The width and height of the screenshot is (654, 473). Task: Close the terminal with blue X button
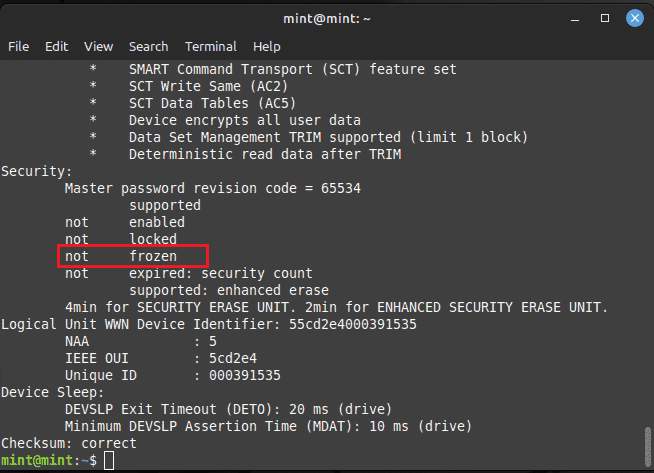pos(634,18)
